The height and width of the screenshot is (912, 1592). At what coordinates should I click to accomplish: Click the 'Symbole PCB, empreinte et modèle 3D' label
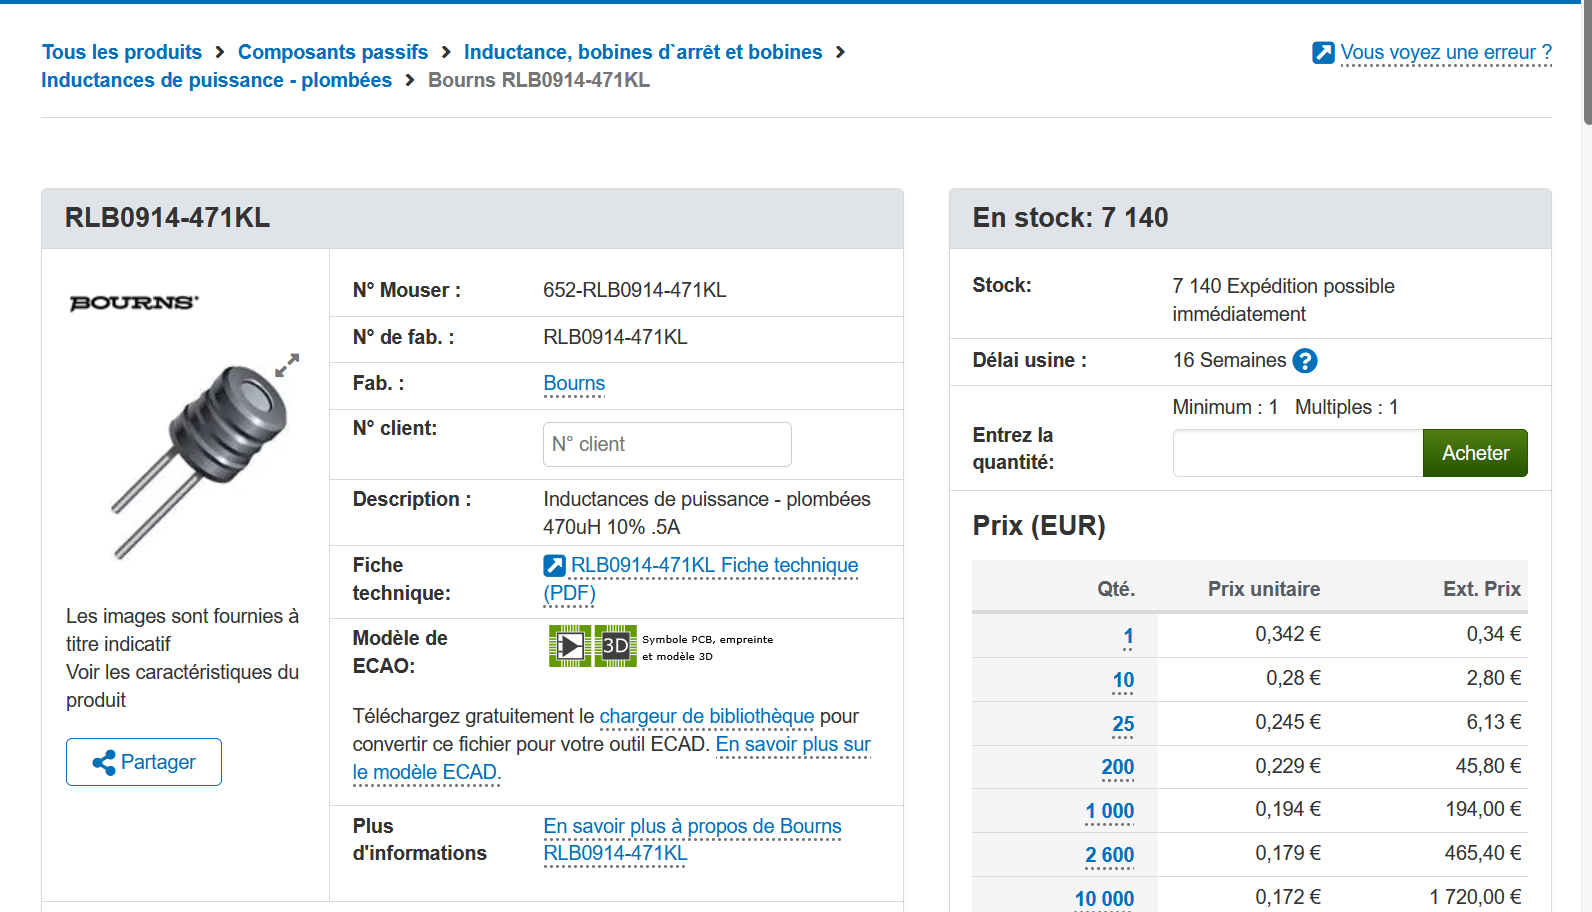(x=707, y=647)
